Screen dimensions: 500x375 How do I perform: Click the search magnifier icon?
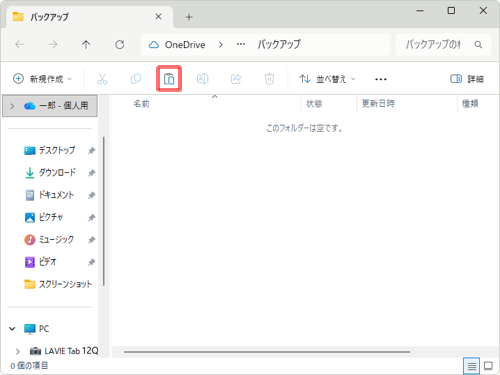point(478,44)
